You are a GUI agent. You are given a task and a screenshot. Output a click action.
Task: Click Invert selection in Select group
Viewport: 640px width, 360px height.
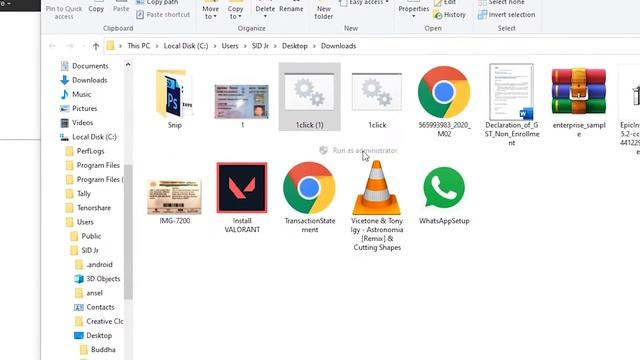tap(507, 15)
